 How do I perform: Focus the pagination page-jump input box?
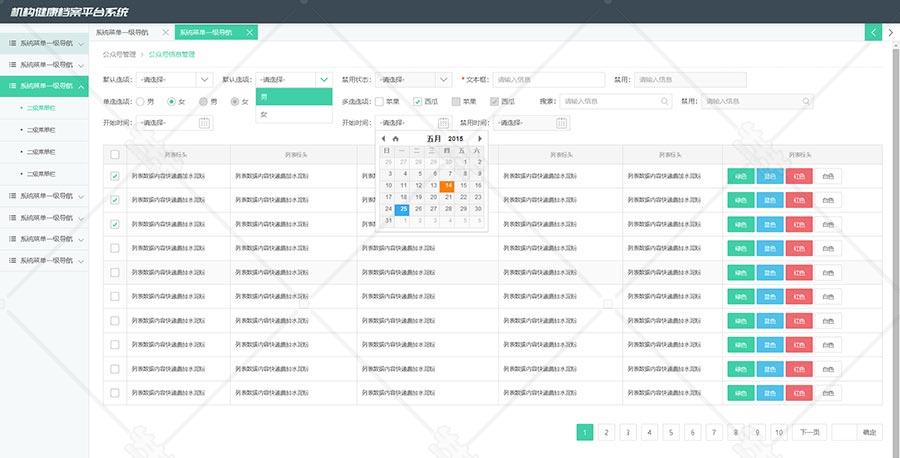click(x=844, y=433)
